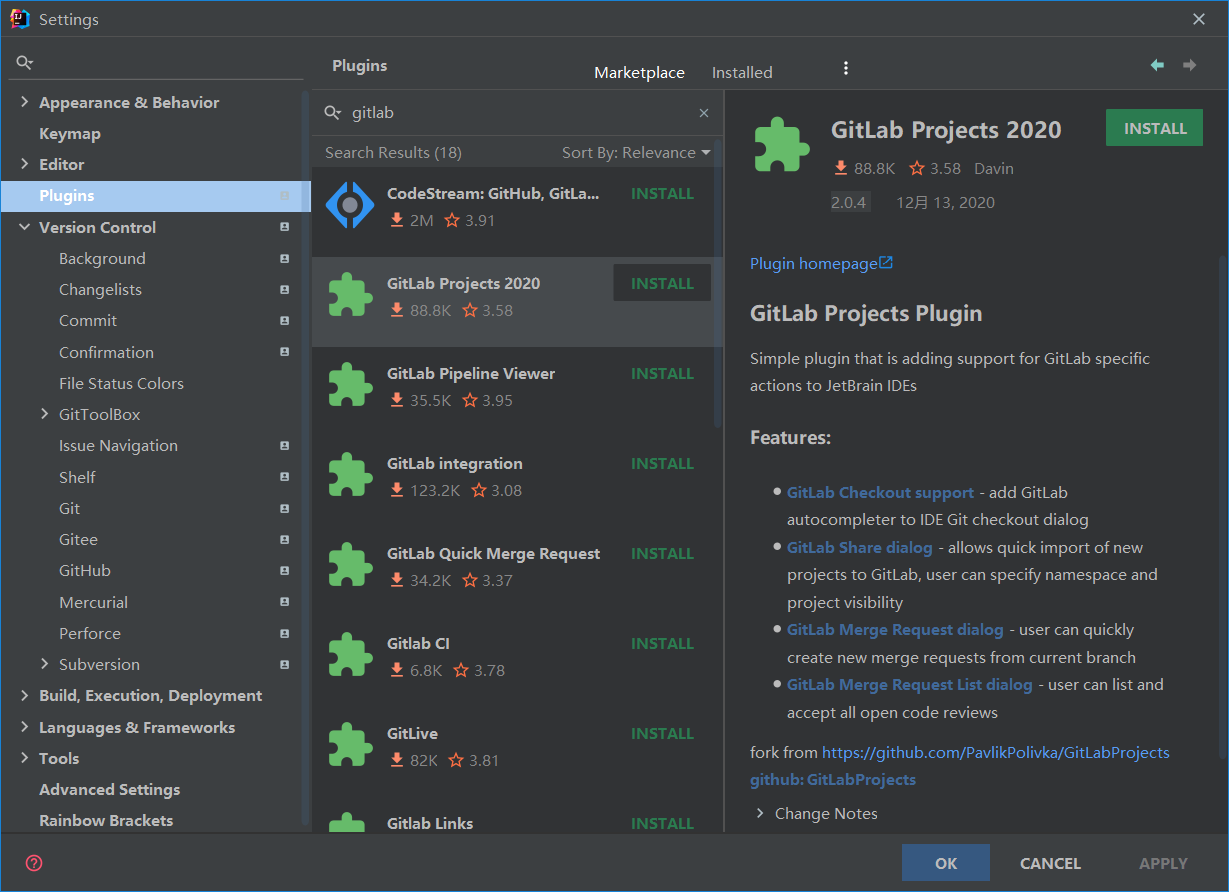
Task: Open the three-dot plugin options menu
Action: click(846, 68)
